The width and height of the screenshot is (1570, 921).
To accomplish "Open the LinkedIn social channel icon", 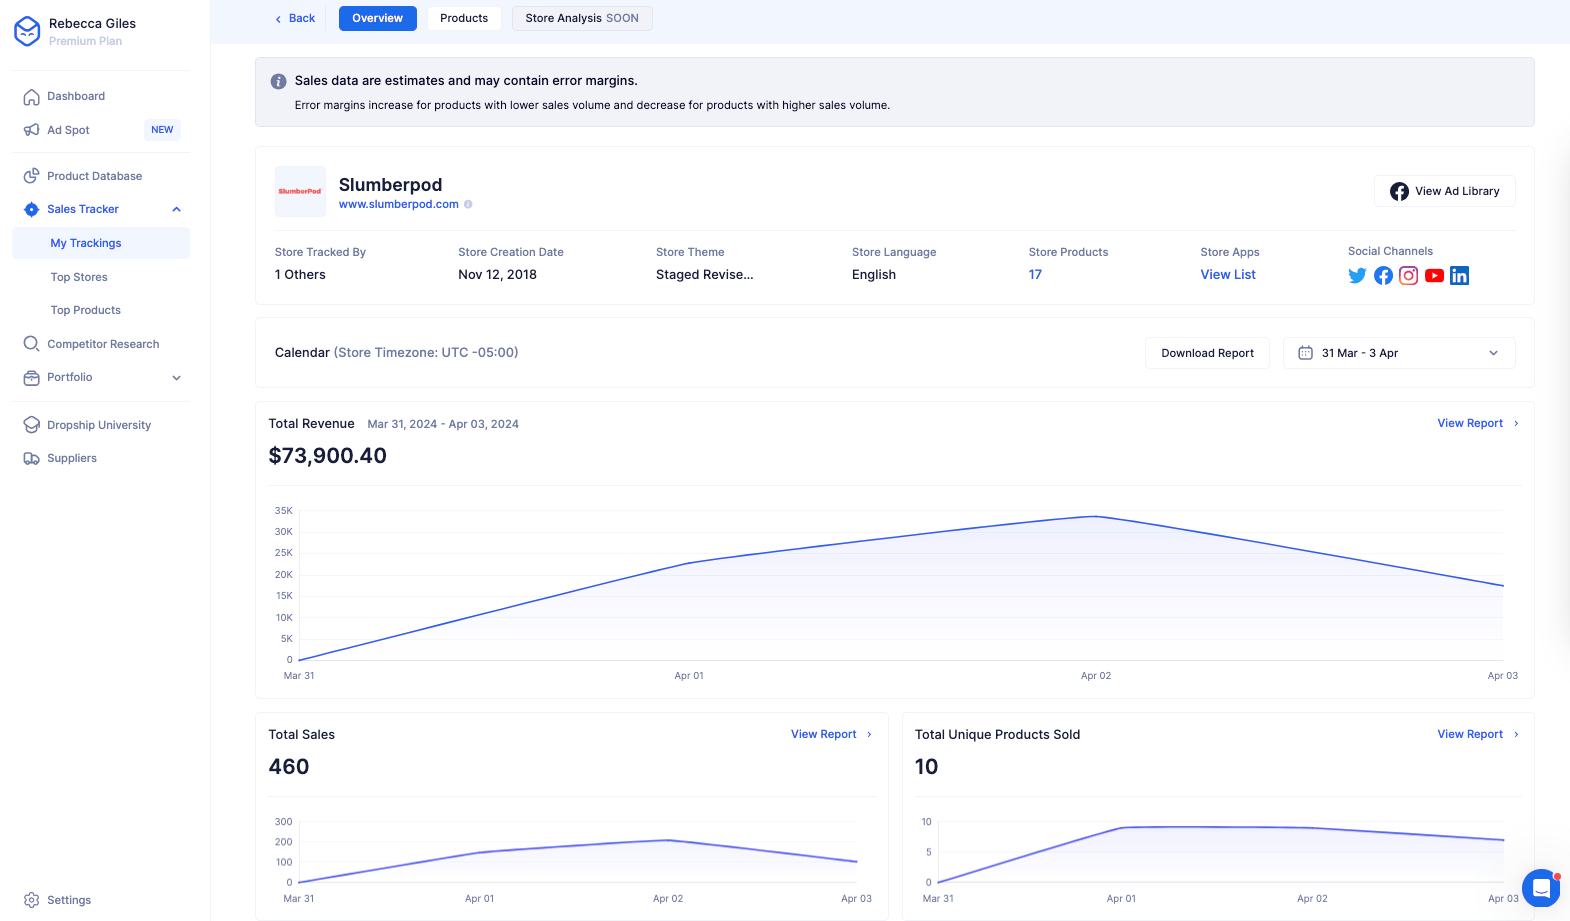I will pyautogui.click(x=1459, y=276).
